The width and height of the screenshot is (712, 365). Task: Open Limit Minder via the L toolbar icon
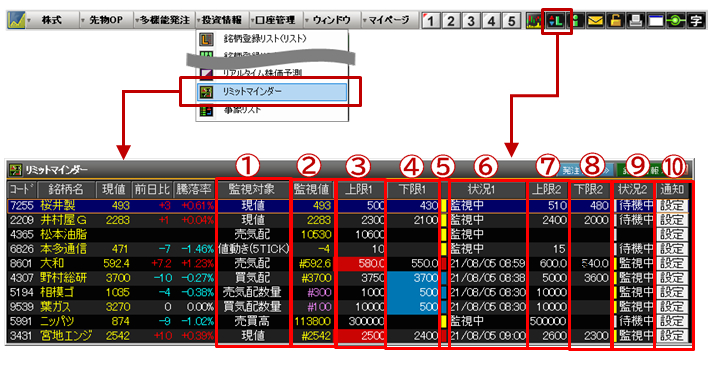pos(556,21)
